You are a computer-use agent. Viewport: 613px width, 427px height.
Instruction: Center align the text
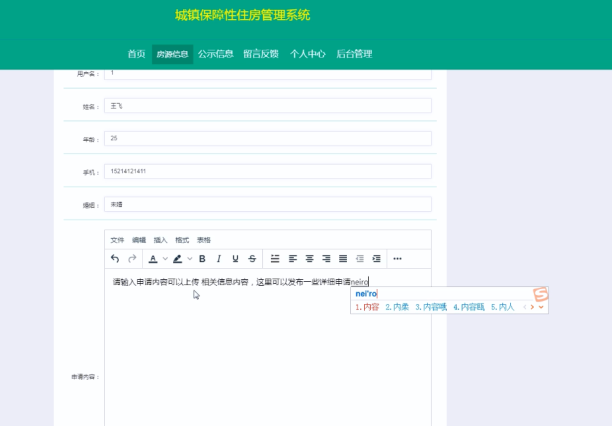310,259
